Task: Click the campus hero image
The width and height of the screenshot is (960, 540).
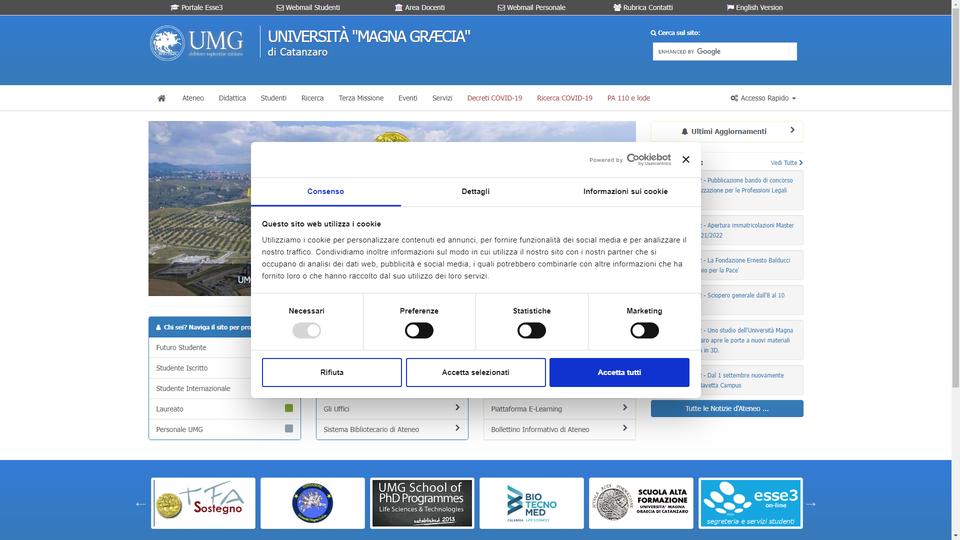Action: [200, 208]
